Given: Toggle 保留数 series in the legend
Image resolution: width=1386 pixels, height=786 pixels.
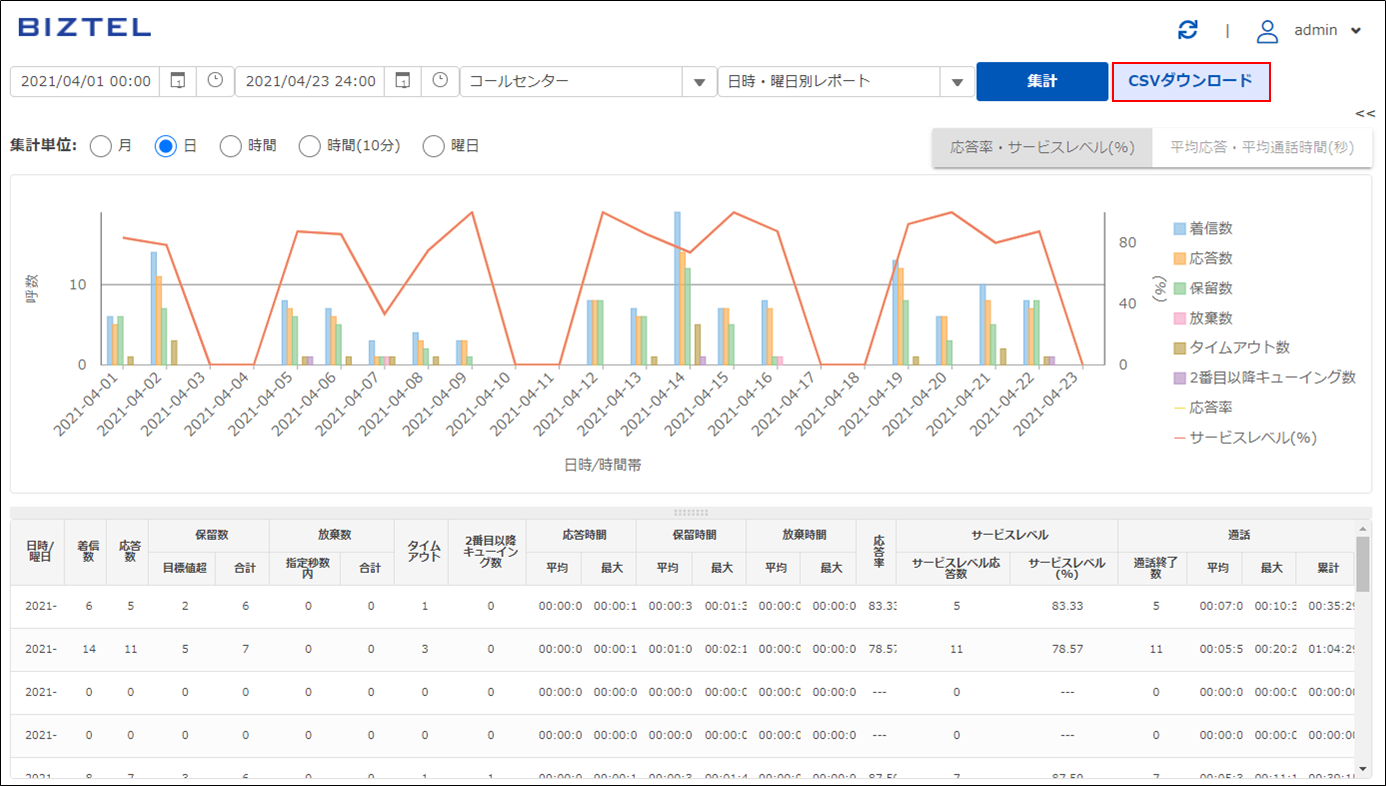Looking at the screenshot, I should [1203, 288].
